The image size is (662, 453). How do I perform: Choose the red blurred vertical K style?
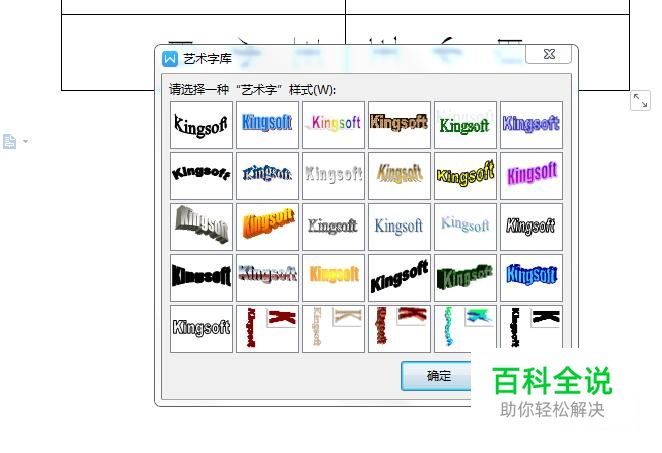click(399, 329)
